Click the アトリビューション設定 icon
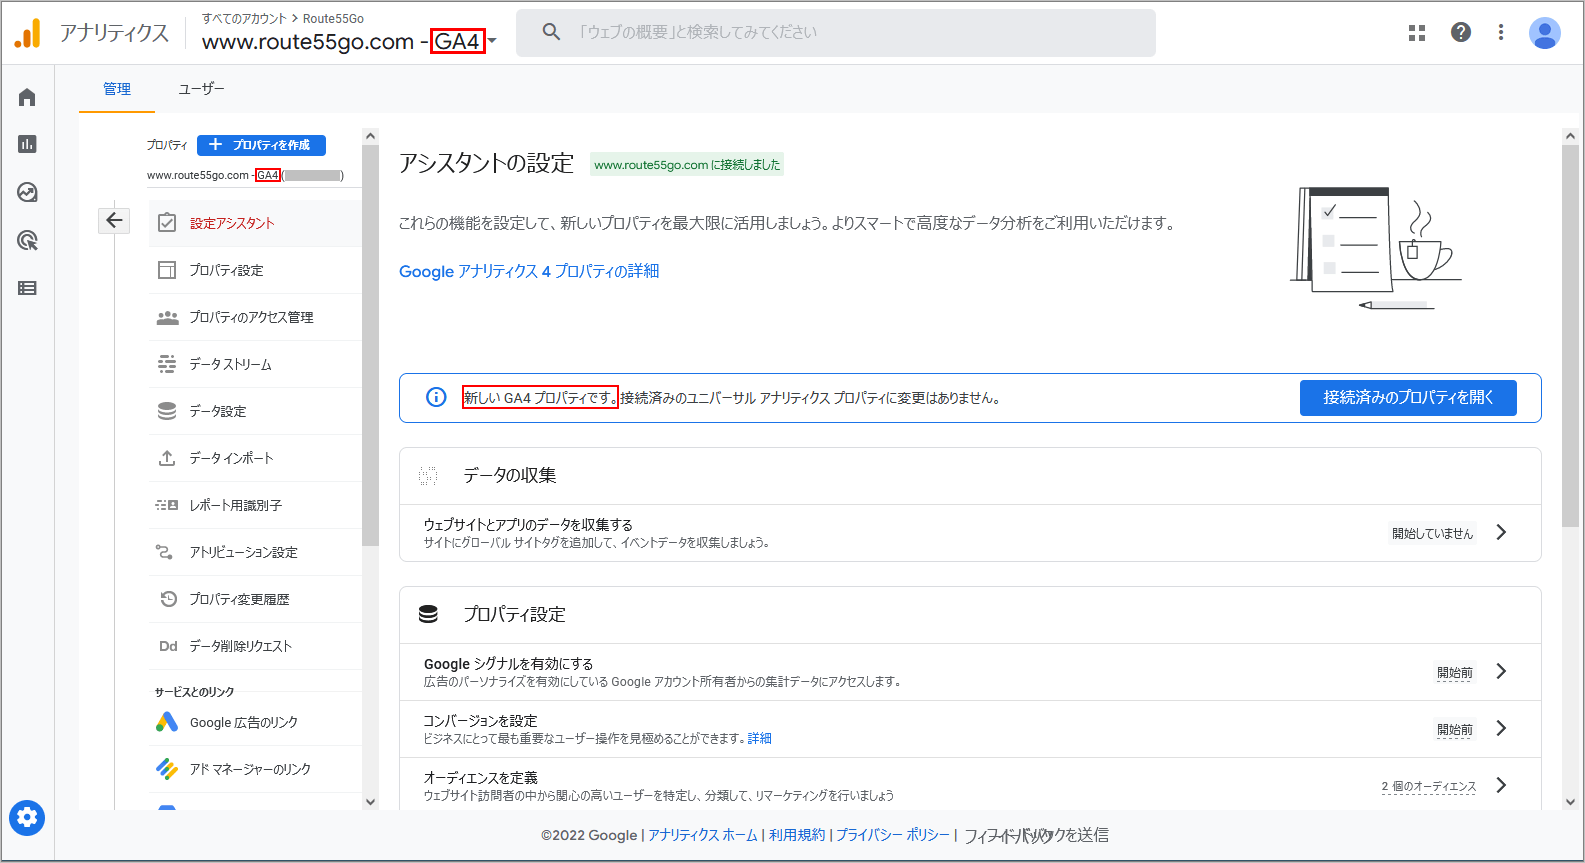This screenshot has height=863, width=1585. coord(164,552)
